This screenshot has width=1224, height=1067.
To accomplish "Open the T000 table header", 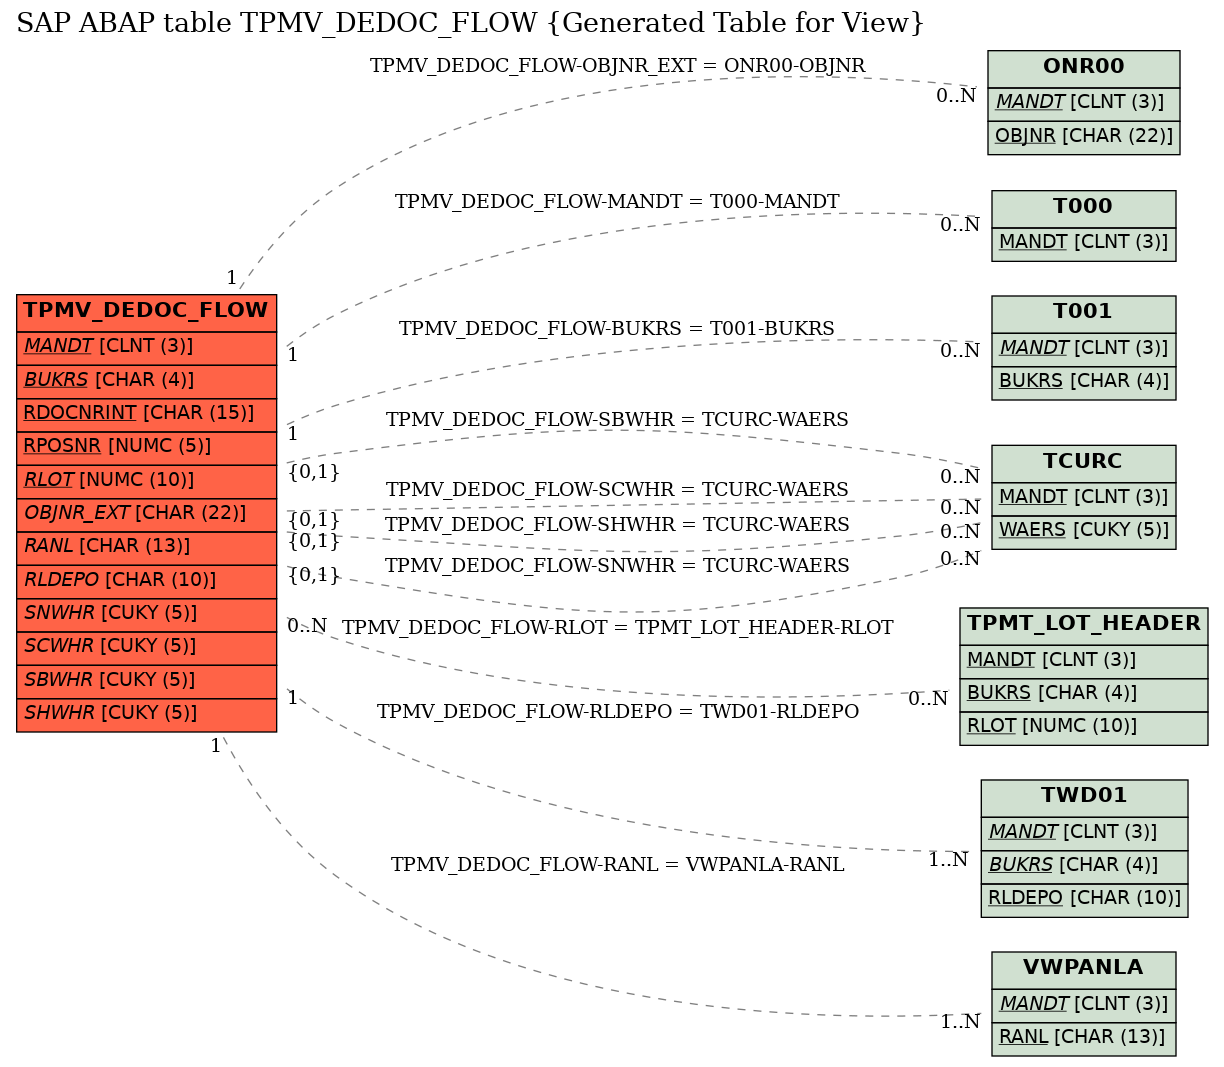I will tap(1084, 208).
